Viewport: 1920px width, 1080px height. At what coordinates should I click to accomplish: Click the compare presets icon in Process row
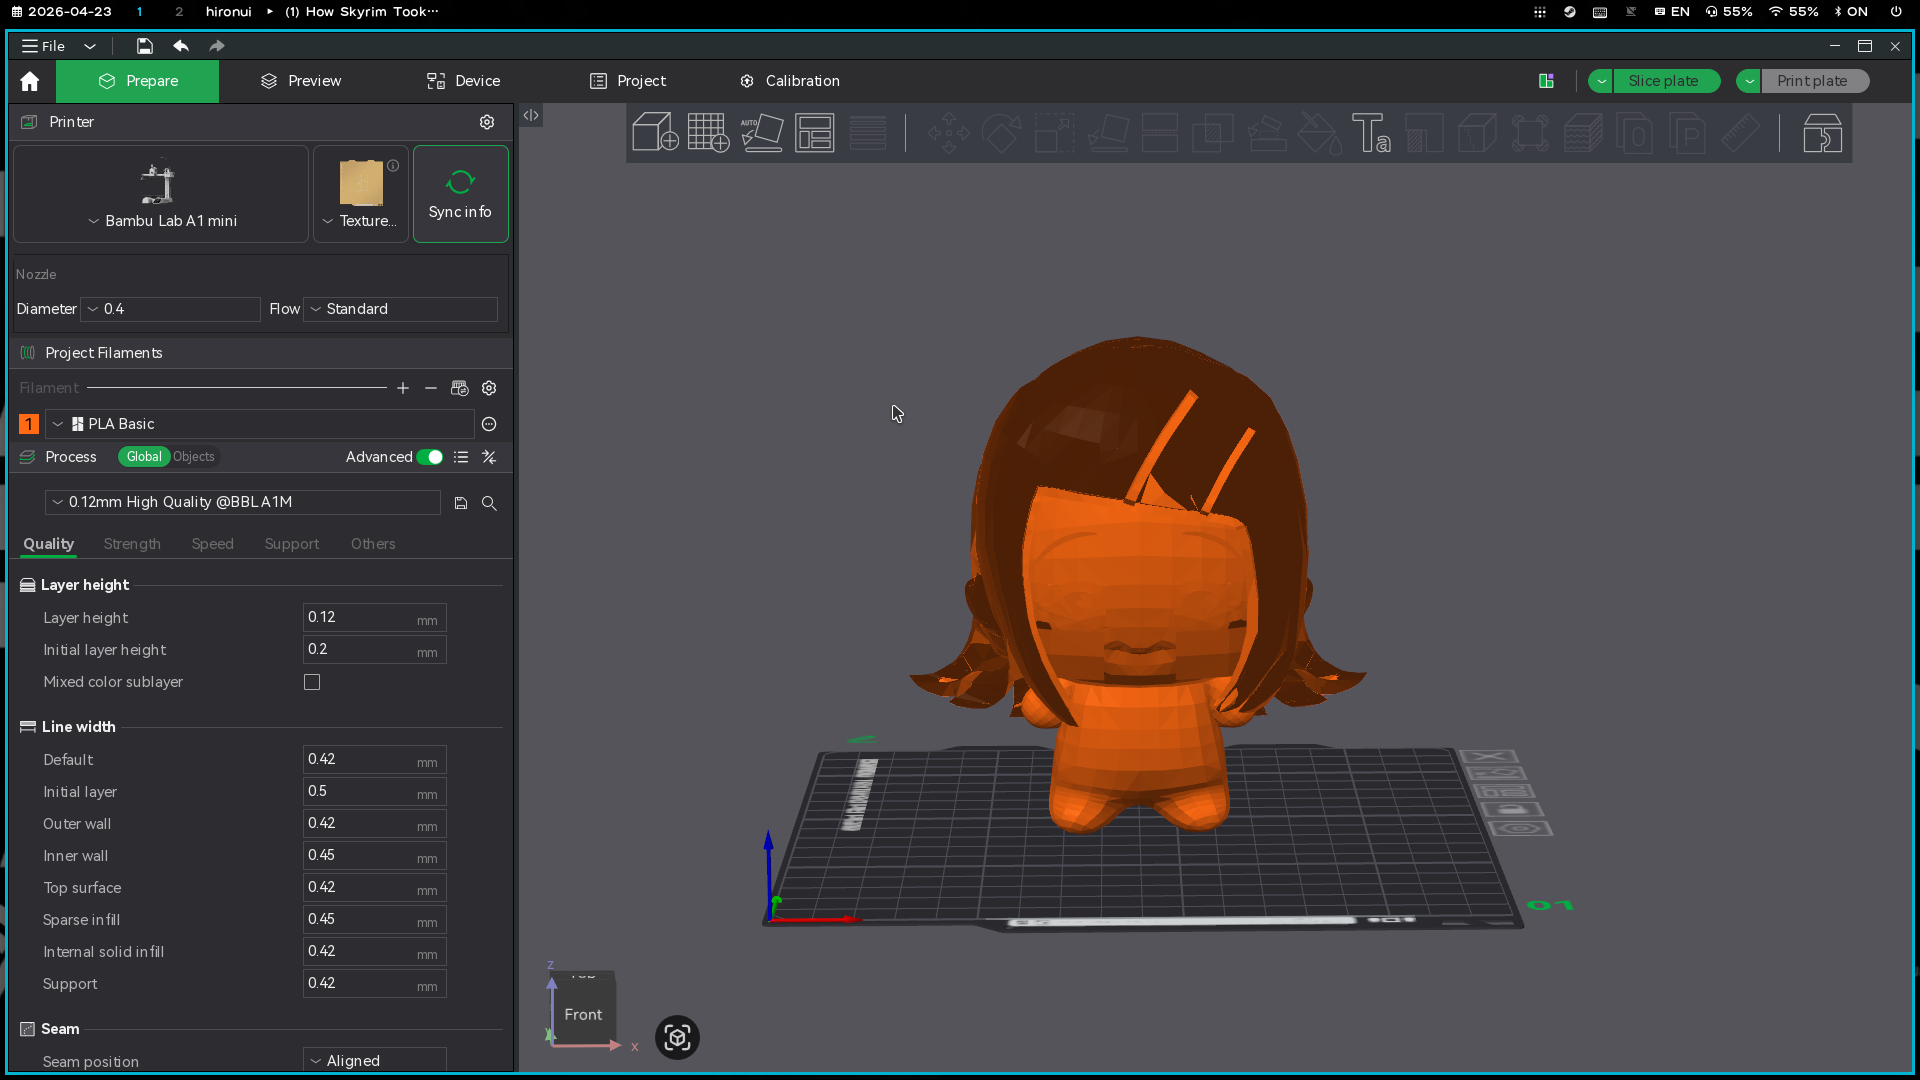point(489,457)
